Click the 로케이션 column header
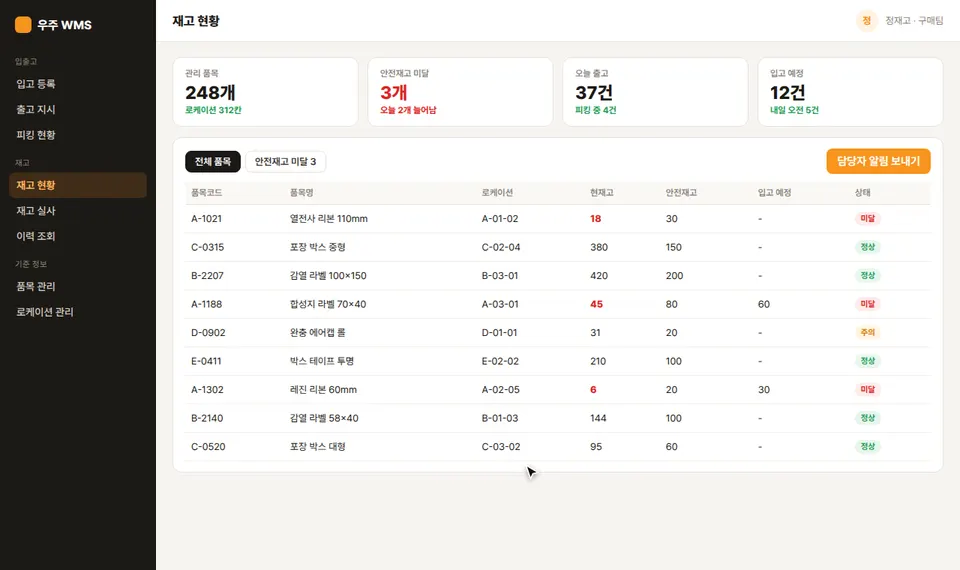 [497, 192]
